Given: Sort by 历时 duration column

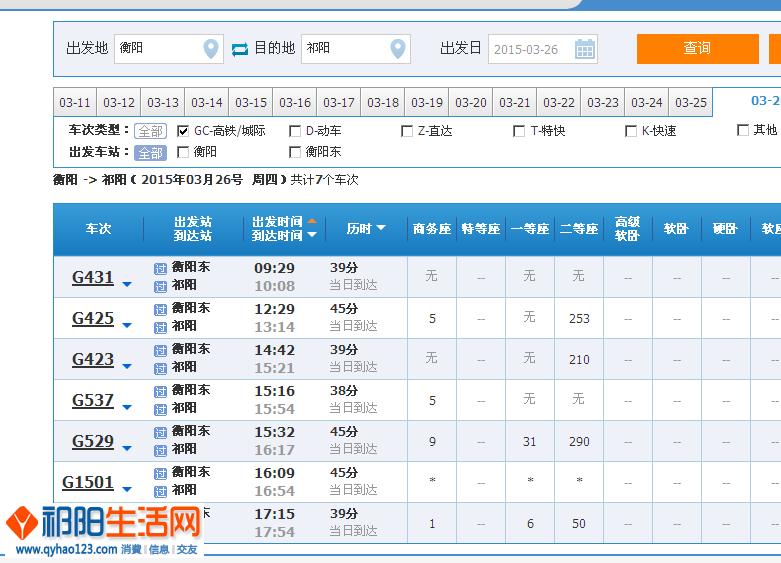Looking at the screenshot, I should click(x=366, y=229).
